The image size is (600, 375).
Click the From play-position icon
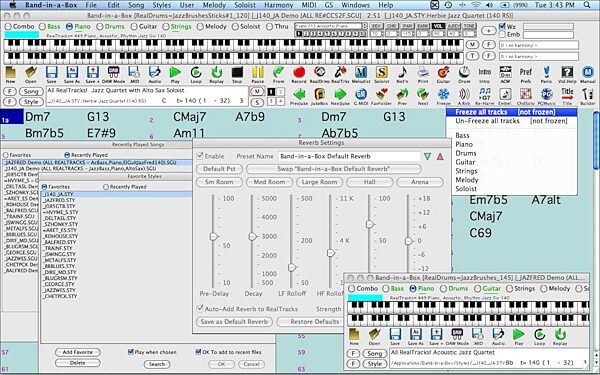click(x=278, y=74)
